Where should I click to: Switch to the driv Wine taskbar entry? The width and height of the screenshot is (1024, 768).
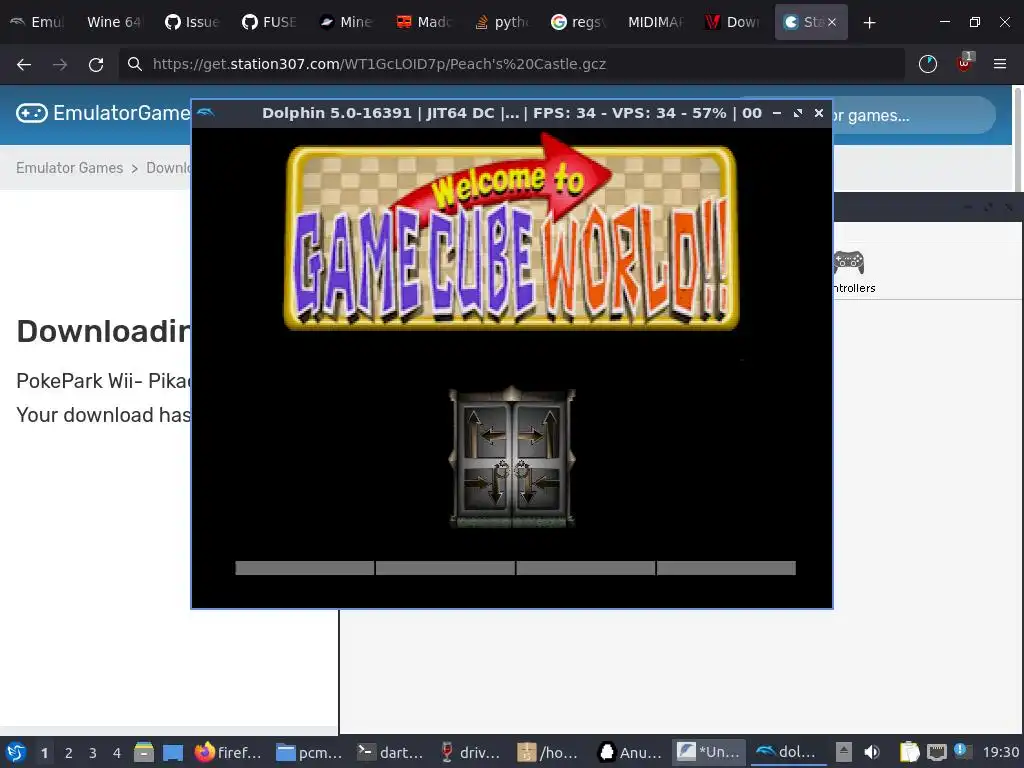coord(471,752)
